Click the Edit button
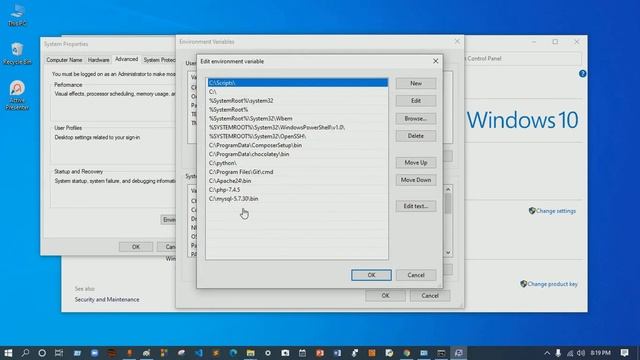Viewport: 640px width, 360px height. click(416, 101)
